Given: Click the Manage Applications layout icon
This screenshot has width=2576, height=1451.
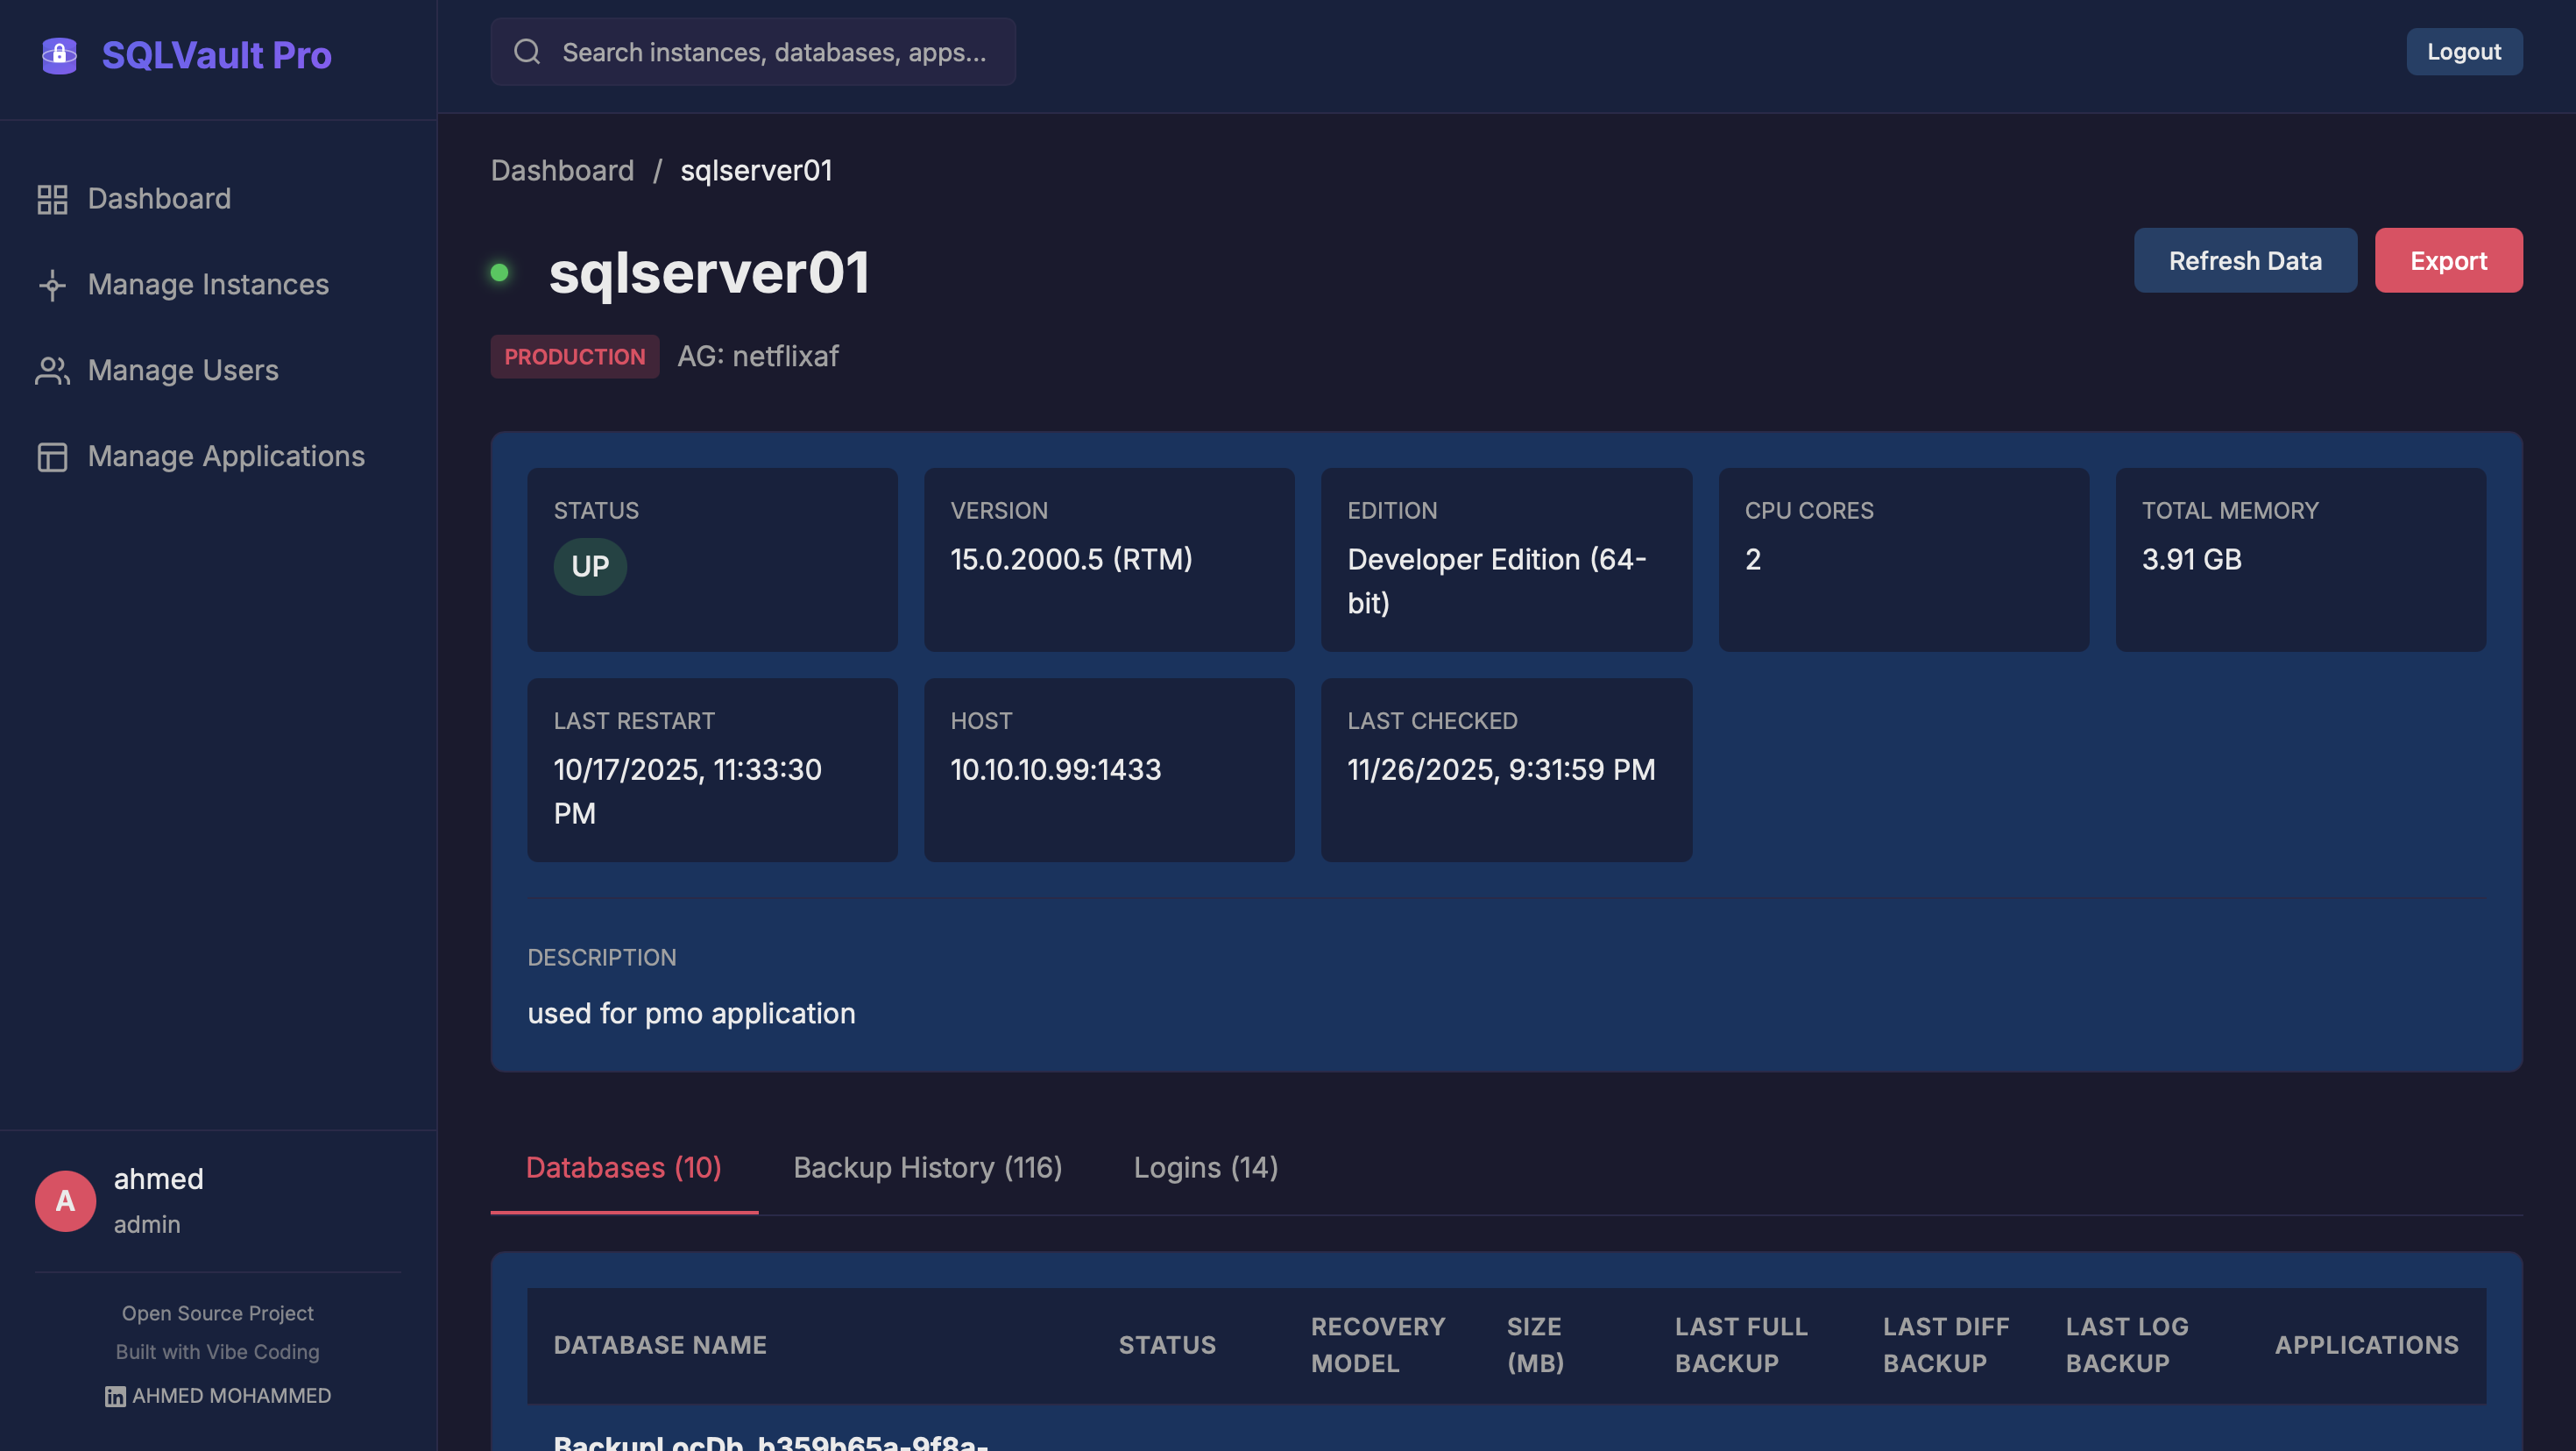Looking at the screenshot, I should point(52,457).
